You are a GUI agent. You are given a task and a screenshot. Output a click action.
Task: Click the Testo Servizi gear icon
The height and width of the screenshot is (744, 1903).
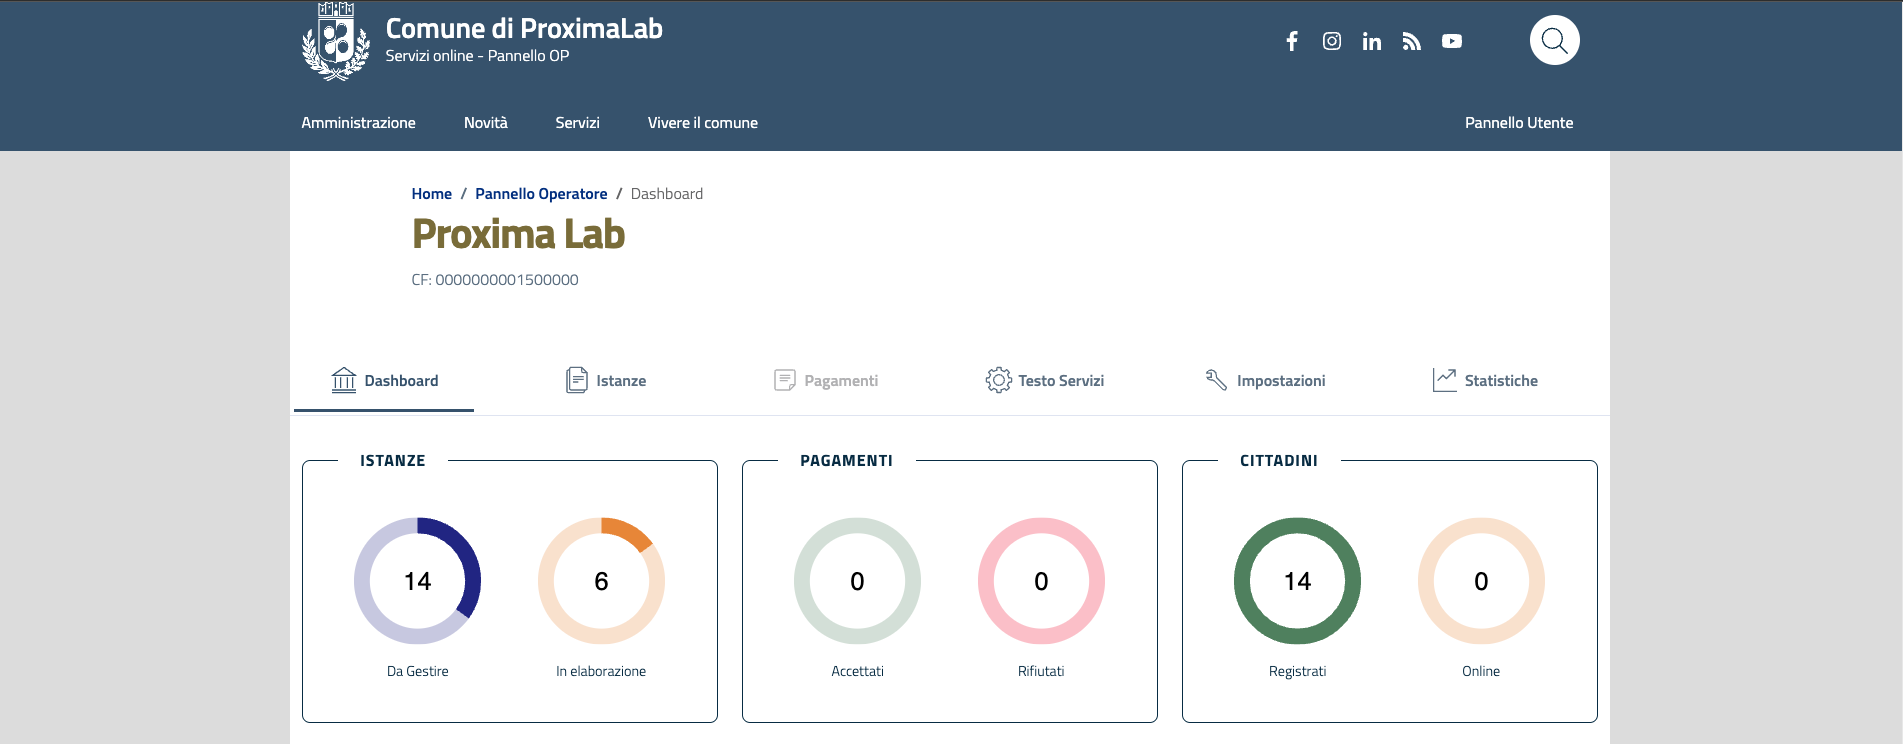pyautogui.click(x=998, y=380)
